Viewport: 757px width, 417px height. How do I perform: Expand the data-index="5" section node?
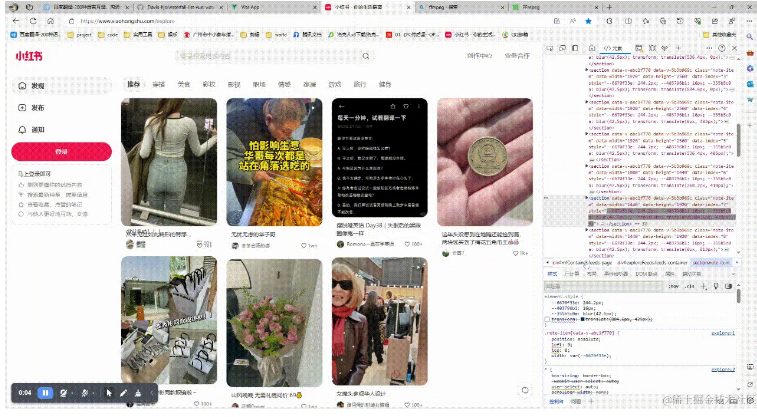coord(587,134)
